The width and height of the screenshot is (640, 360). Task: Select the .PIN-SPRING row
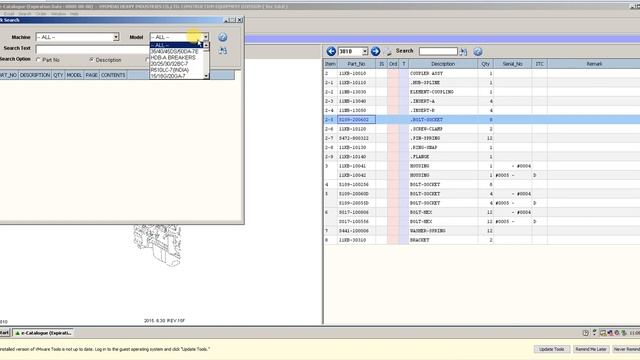[482, 138]
